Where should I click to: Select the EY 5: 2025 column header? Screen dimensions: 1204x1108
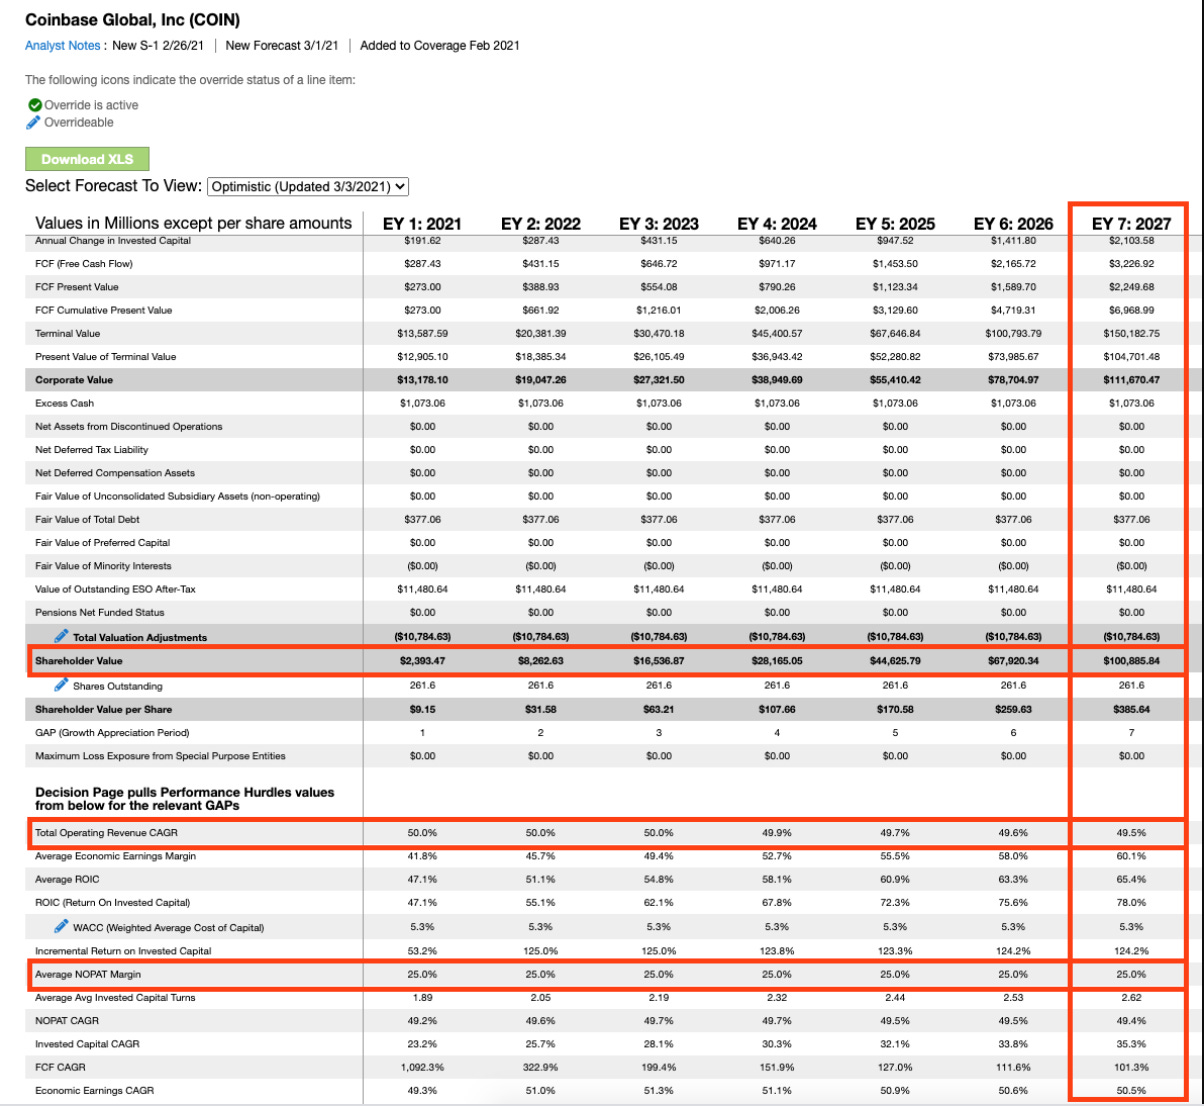tap(895, 223)
